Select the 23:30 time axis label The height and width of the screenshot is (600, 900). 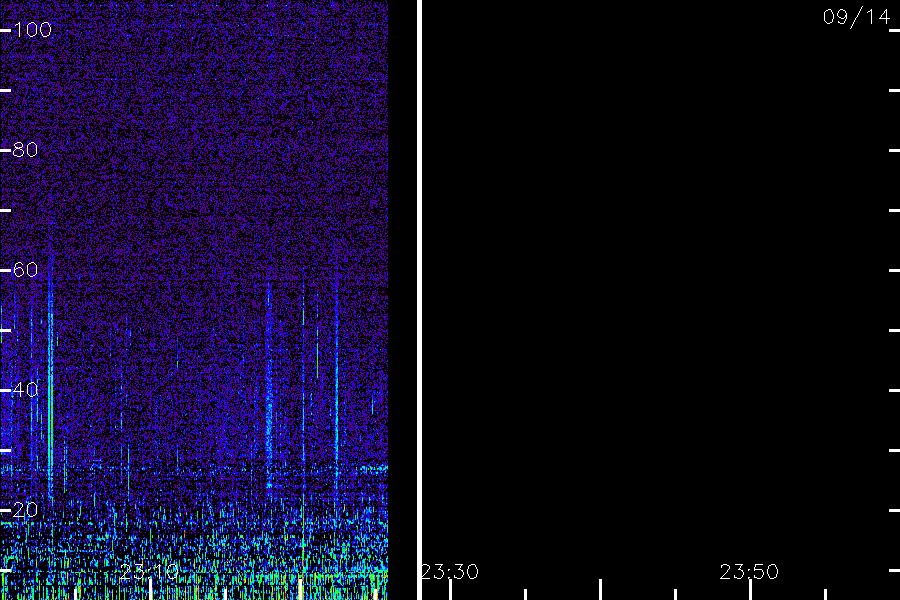tap(449, 572)
